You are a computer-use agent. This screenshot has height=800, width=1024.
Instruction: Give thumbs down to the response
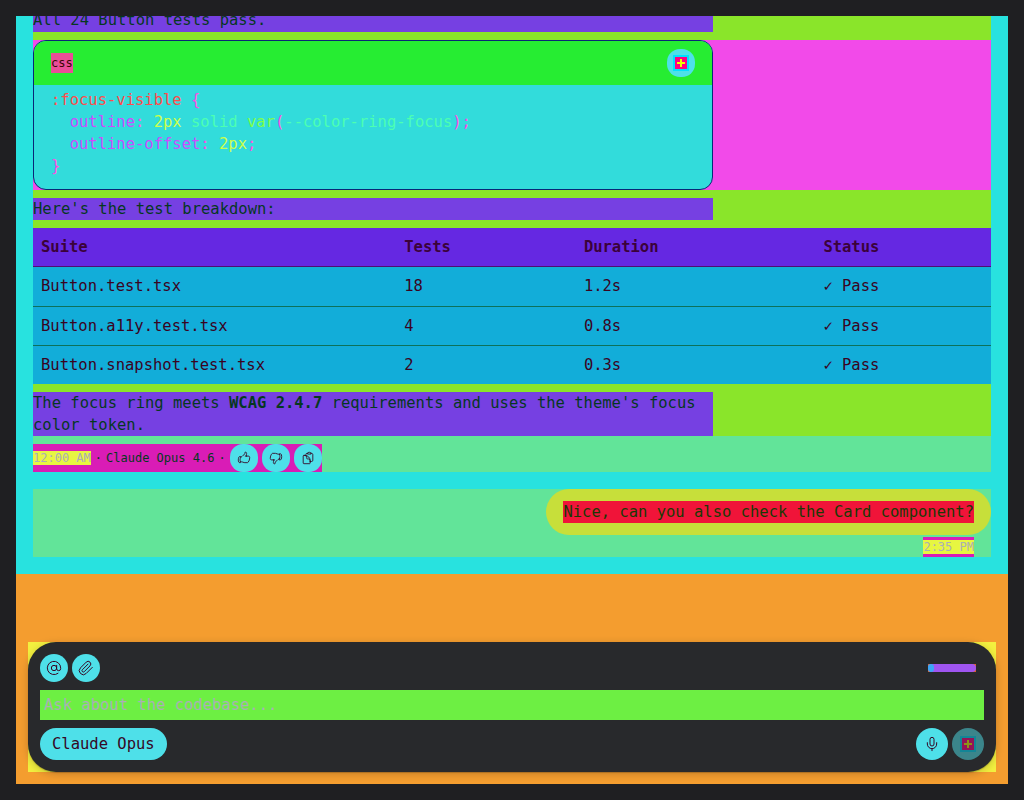click(x=276, y=458)
